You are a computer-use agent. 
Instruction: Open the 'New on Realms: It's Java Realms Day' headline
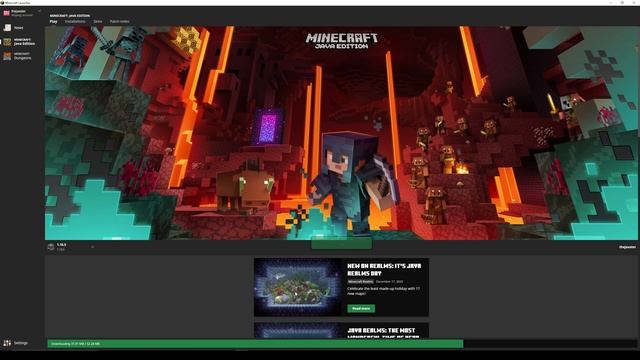click(x=384, y=269)
